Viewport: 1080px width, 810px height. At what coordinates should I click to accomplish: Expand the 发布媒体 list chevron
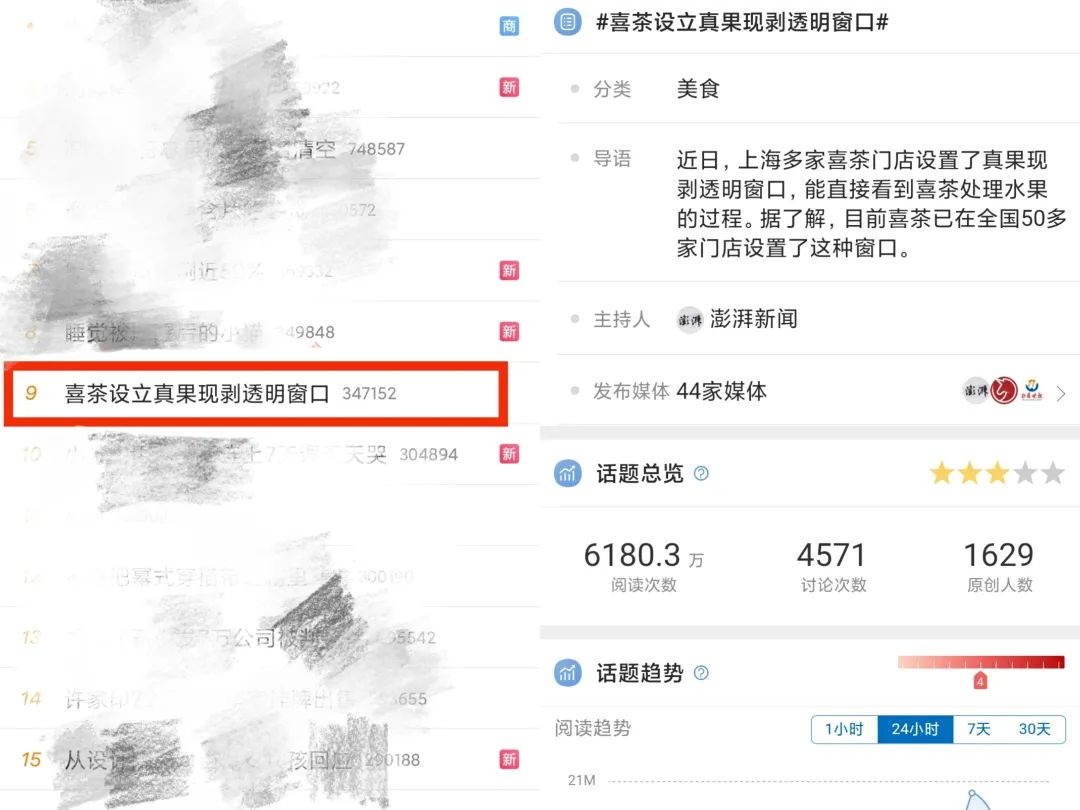pyautogui.click(x=1061, y=393)
